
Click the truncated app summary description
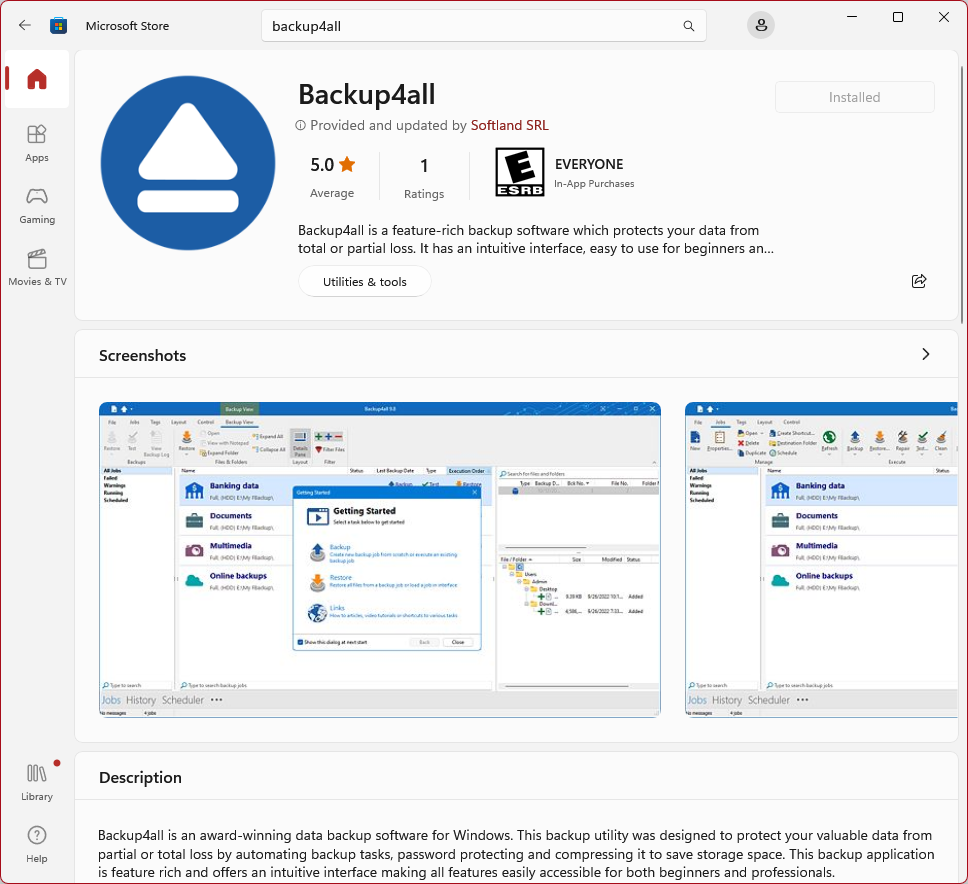pos(535,240)
